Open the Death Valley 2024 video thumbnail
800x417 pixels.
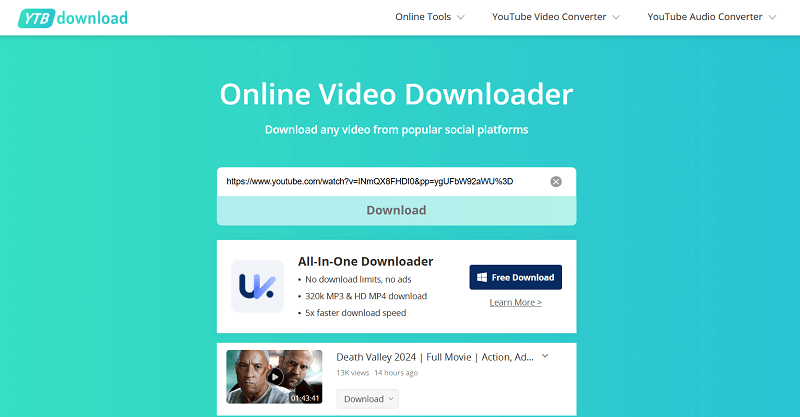point(274,377)
